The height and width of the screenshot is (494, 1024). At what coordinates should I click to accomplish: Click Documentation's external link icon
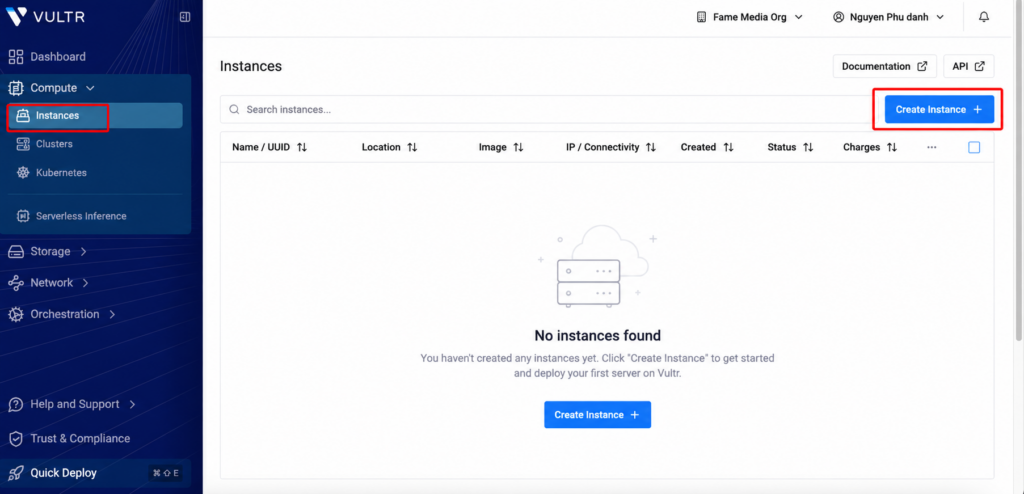922,66
